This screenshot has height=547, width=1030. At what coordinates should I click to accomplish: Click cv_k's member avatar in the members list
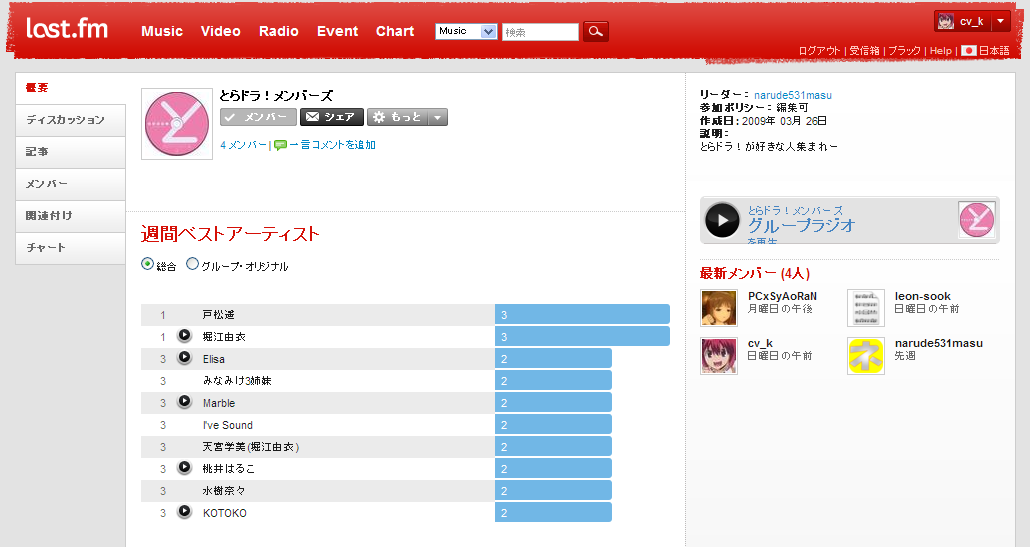(719, 356)
